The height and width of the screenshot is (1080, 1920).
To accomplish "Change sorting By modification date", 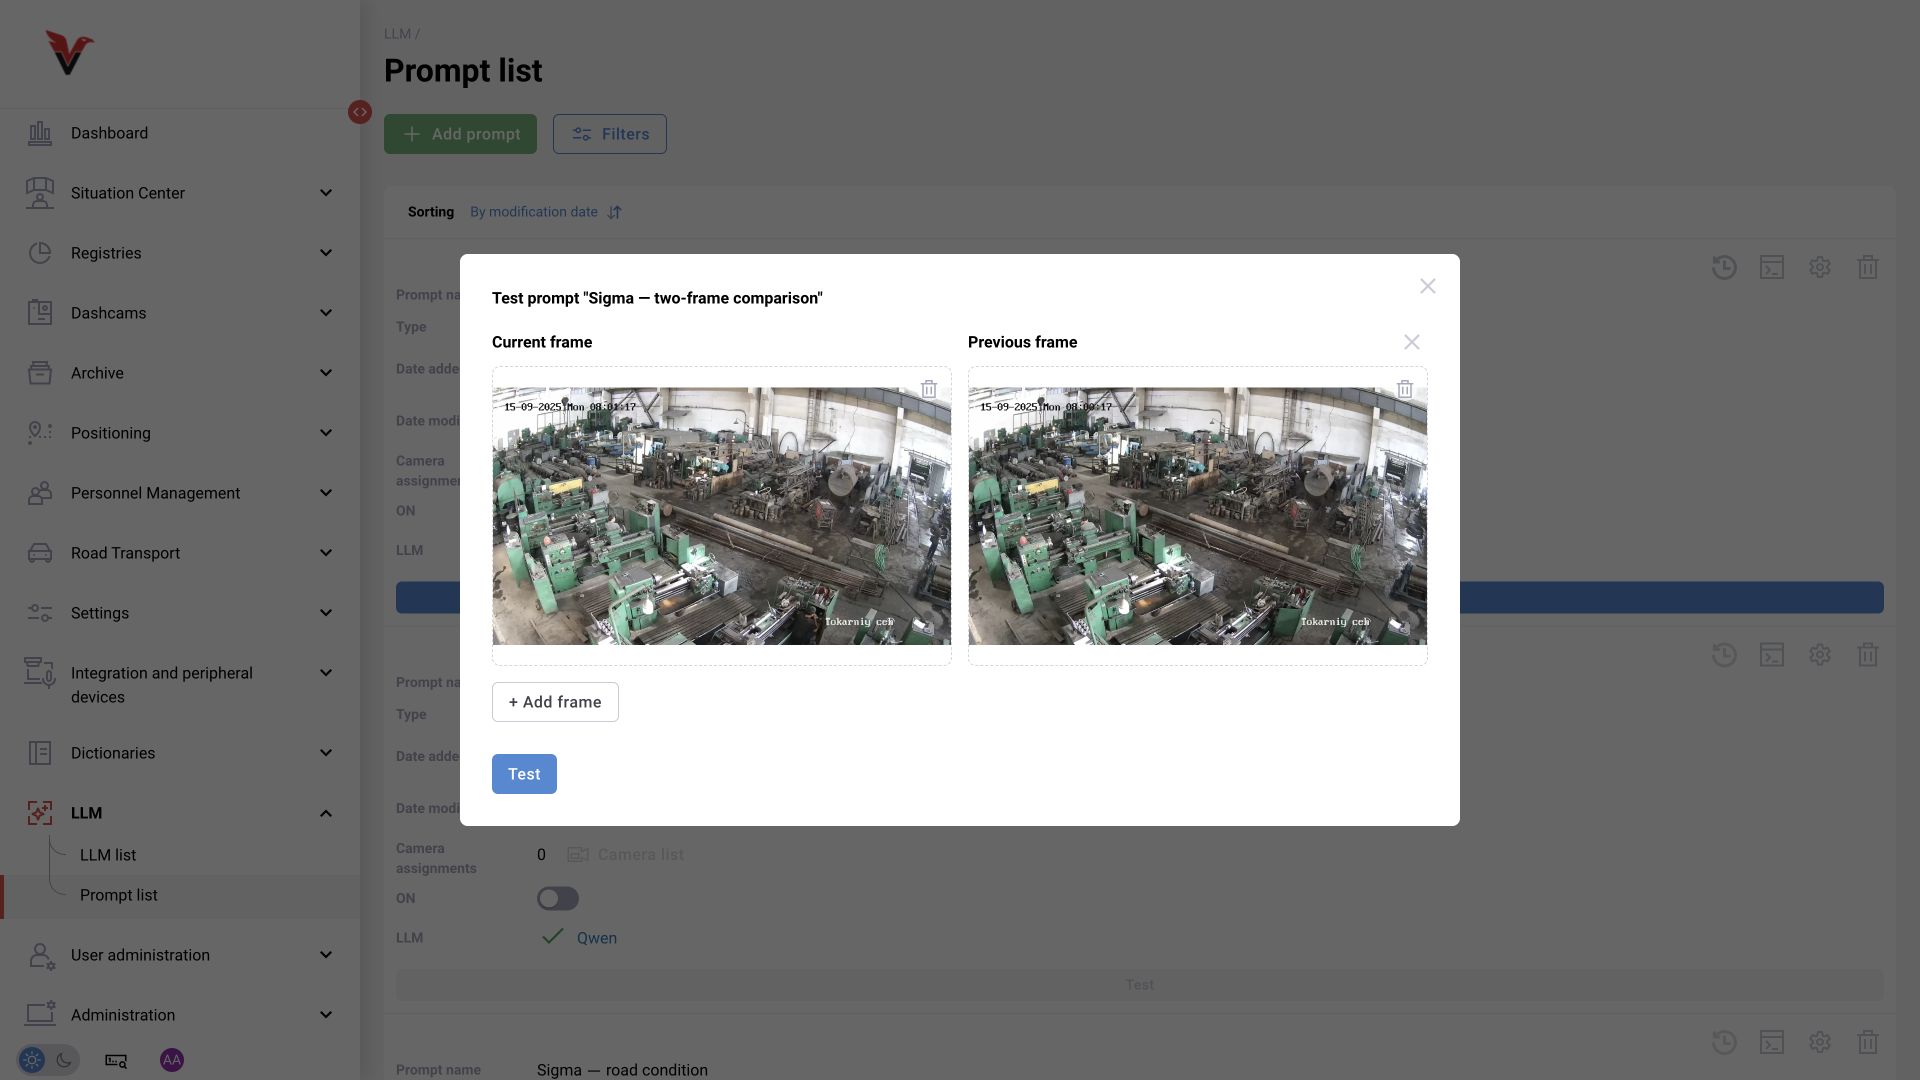I will click(534, 212).
